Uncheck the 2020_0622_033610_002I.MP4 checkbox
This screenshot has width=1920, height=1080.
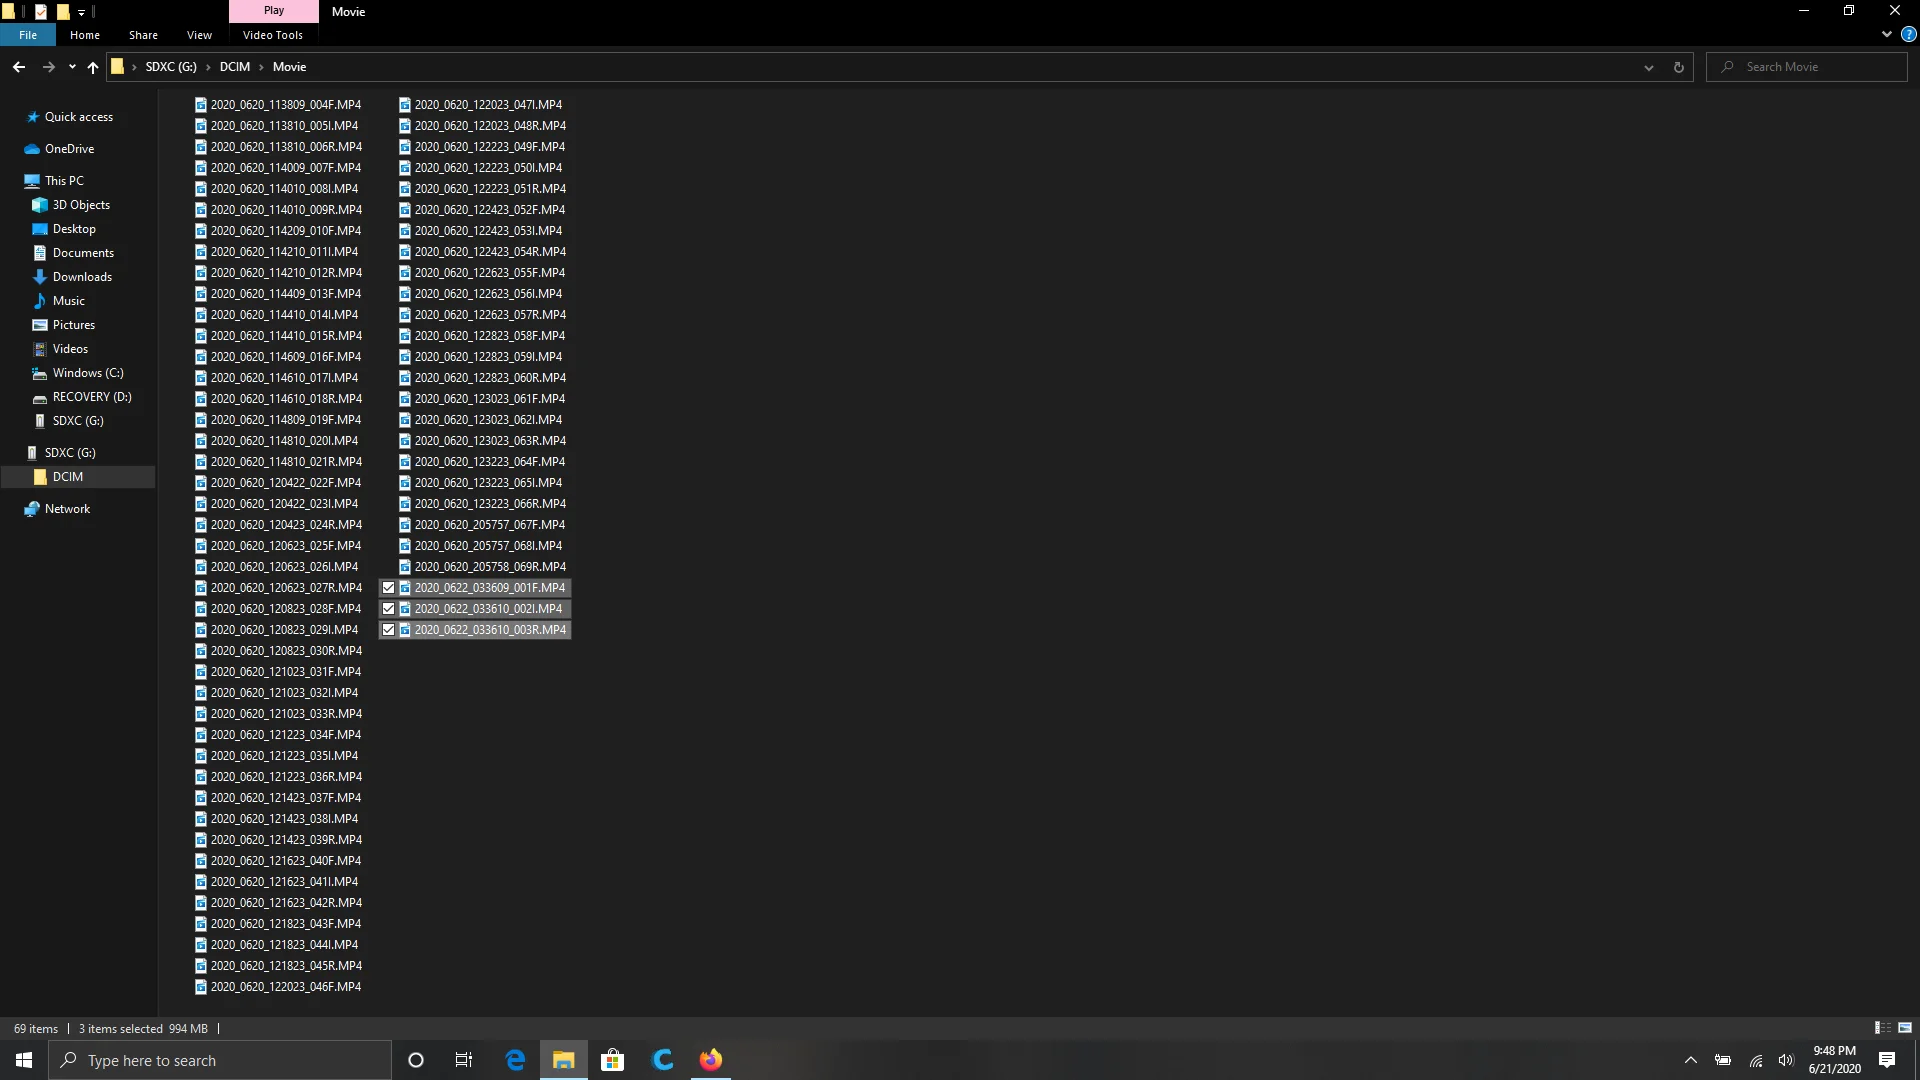389,609
